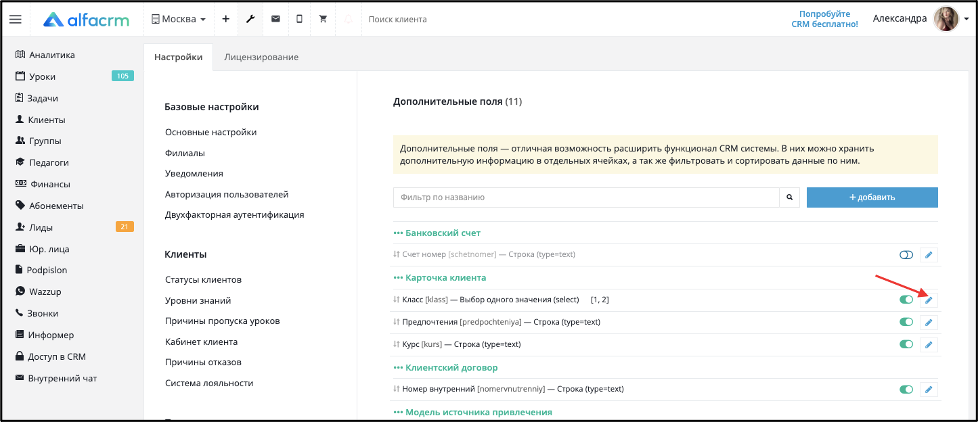The width and height of the screenshot is (979, 422).
Task: Open Клиенты in the sidebar
Action: pyautogui.click(x=40, y=120)
